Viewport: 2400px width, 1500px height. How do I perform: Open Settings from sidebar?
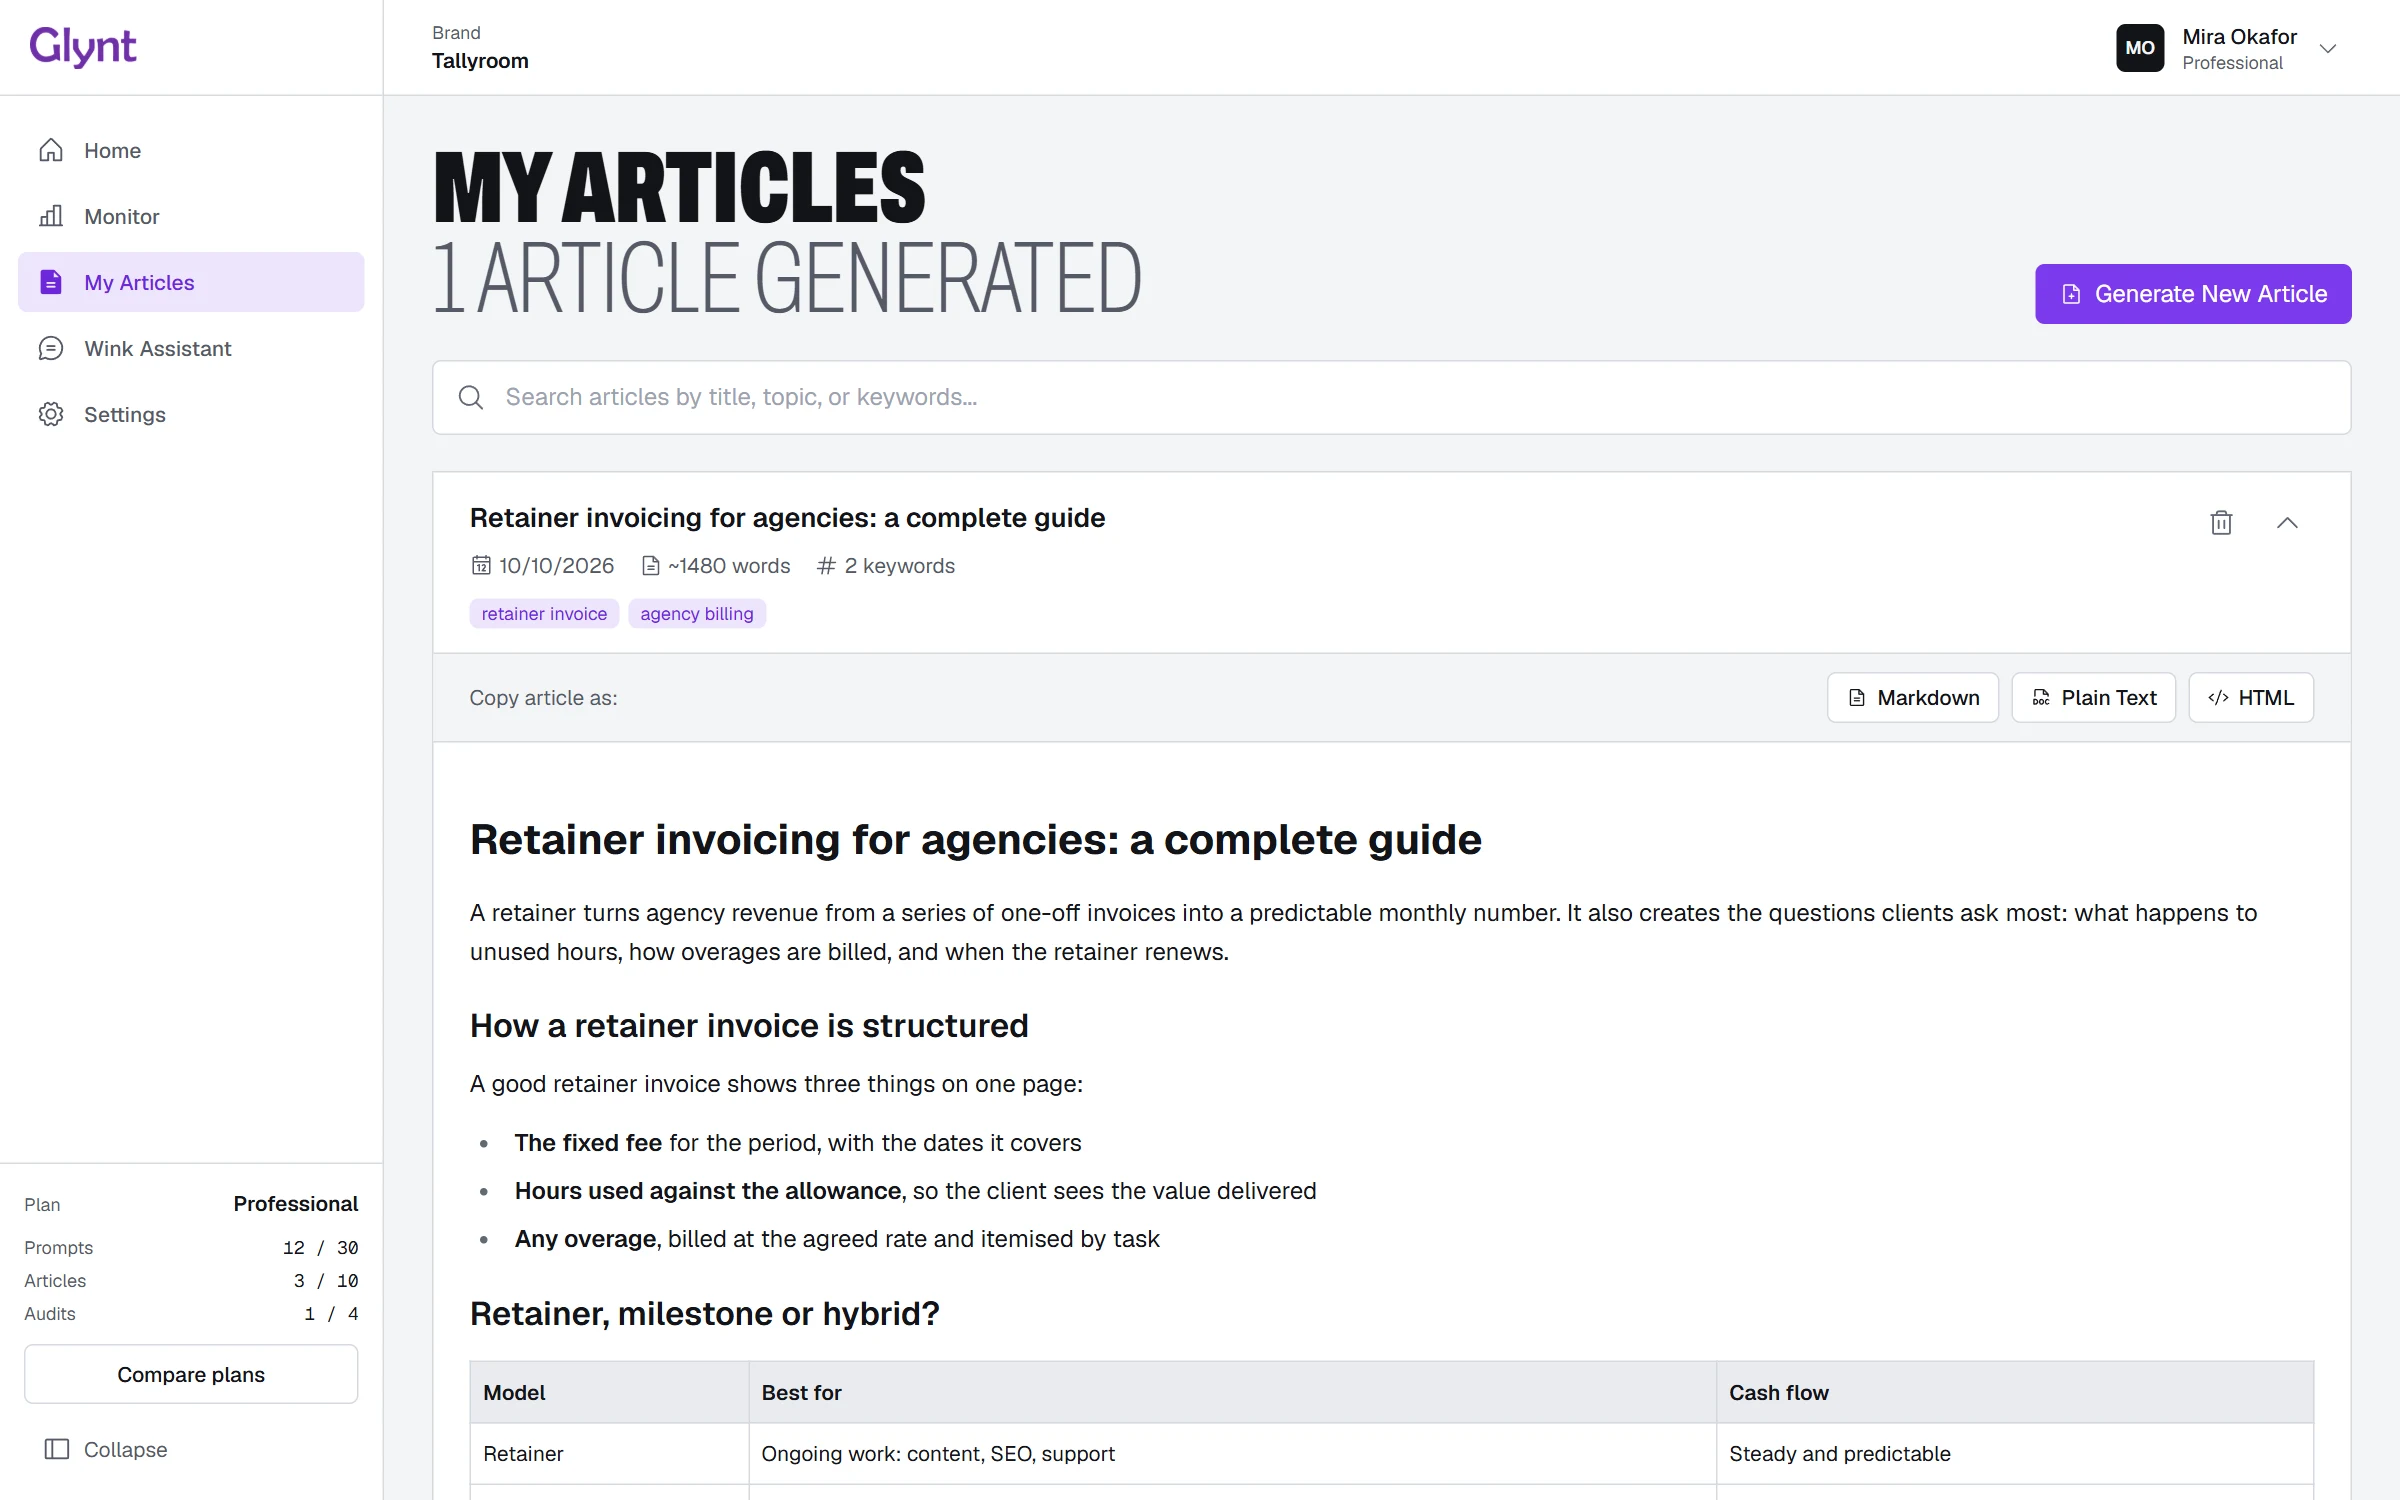[191, 414]
